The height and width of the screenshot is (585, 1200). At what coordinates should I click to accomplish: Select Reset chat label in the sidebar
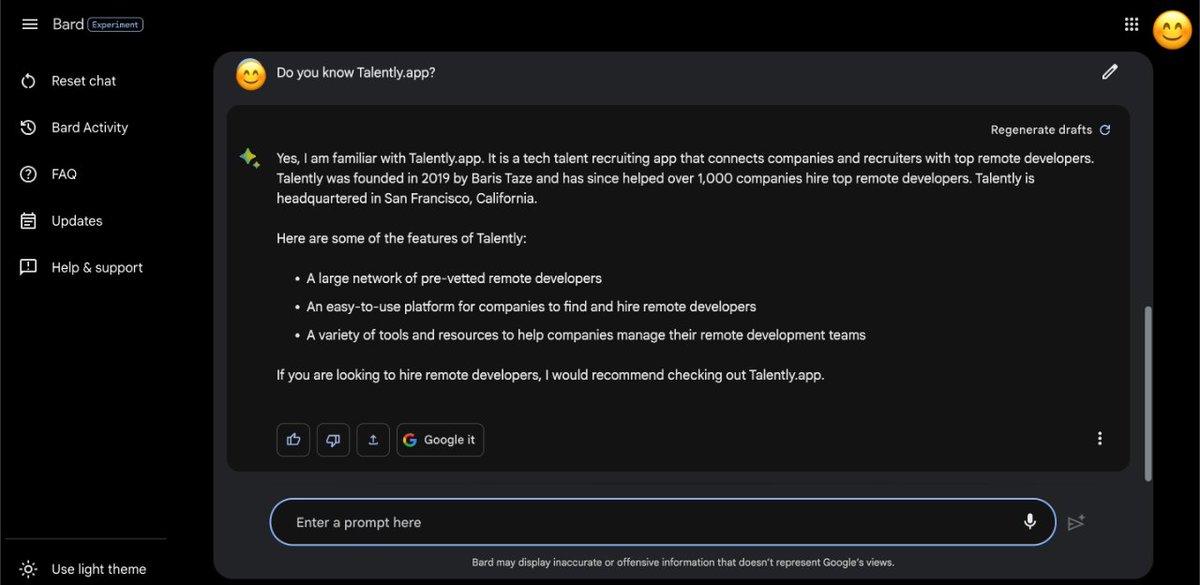[x=84, y=81]
